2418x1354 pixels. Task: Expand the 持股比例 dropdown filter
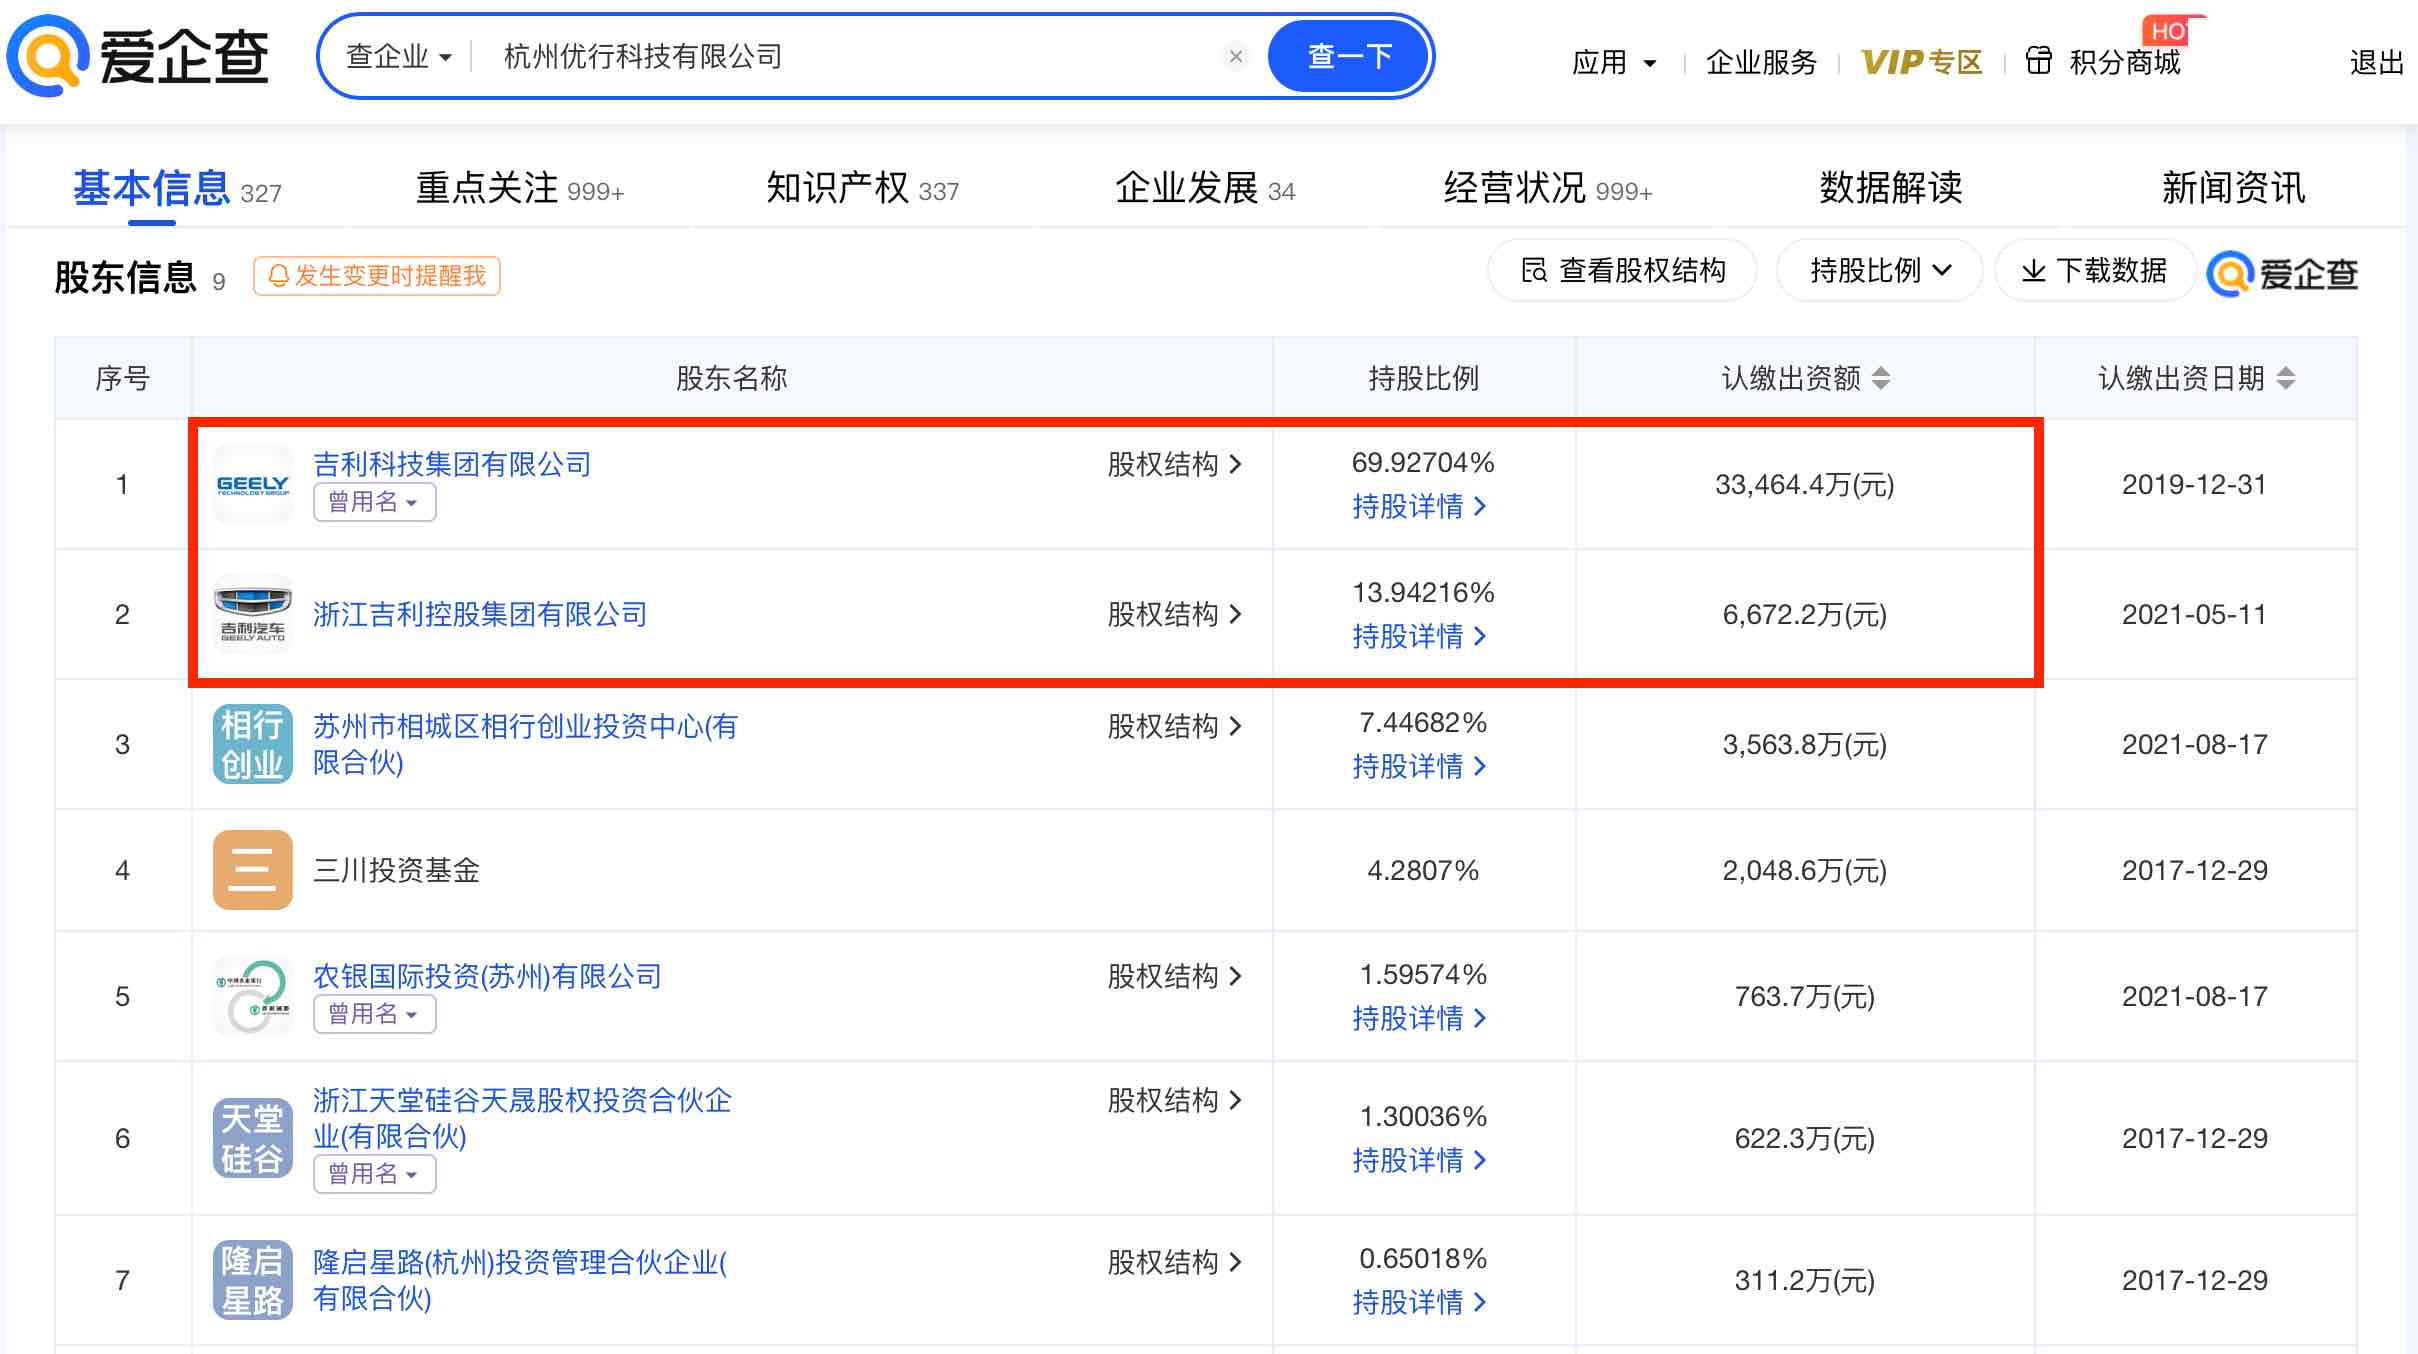[1879, 271]
